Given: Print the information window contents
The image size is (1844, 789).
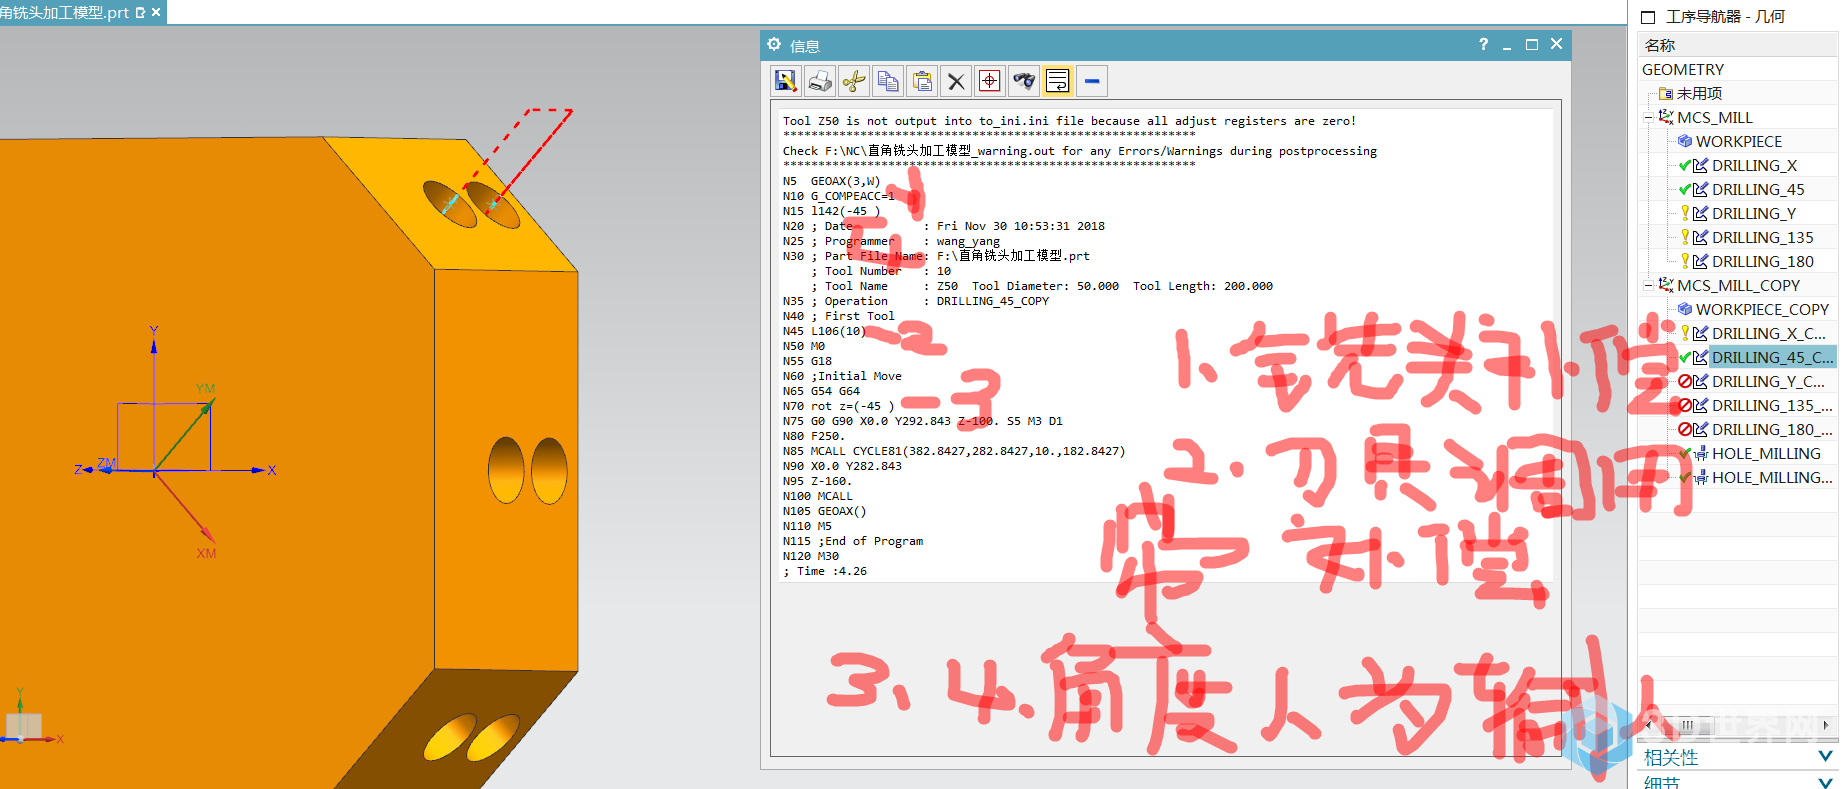Looking at the screenshot, I should [x=820, y=81].
